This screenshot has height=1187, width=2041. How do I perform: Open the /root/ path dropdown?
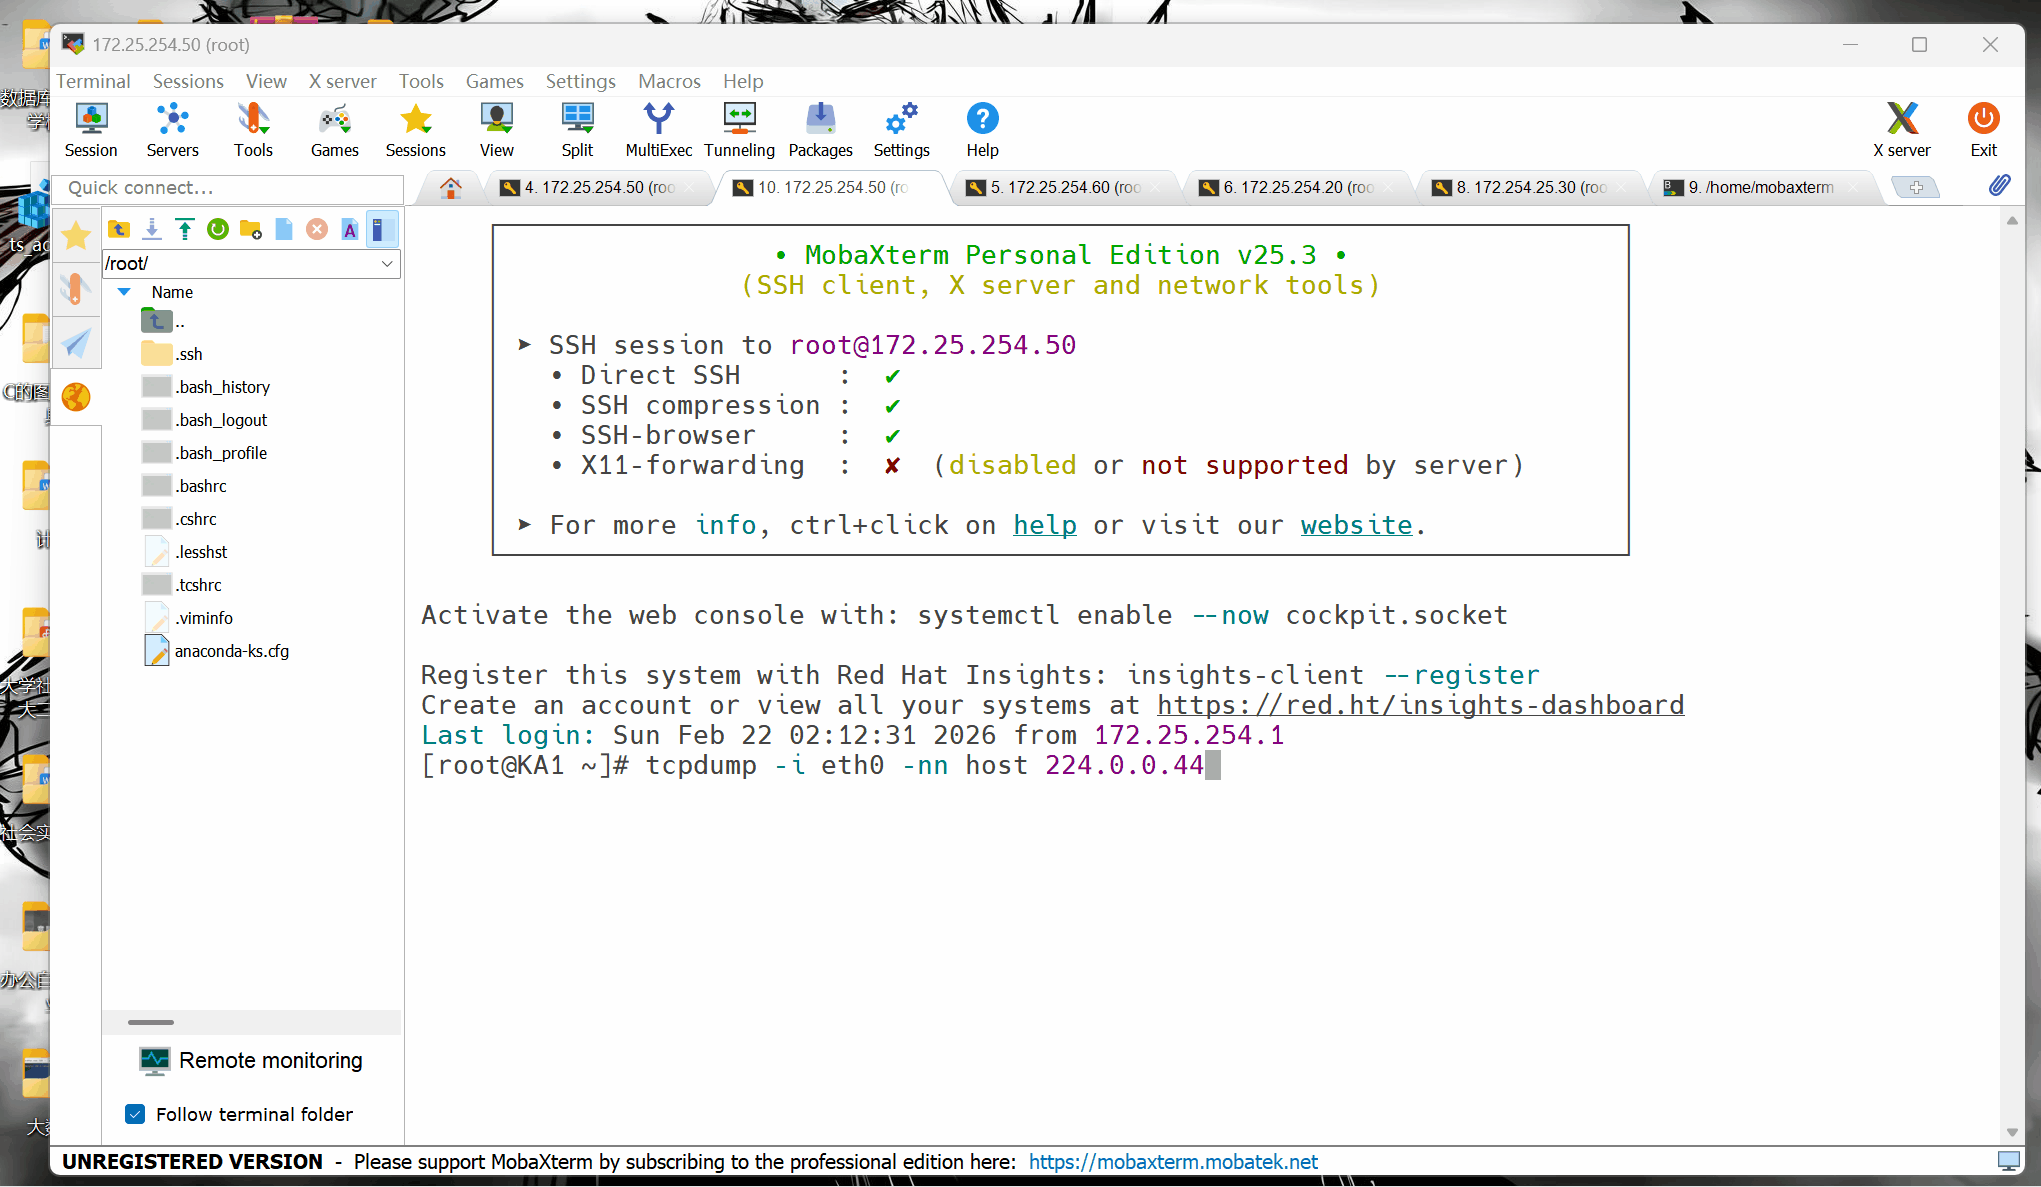387,264
